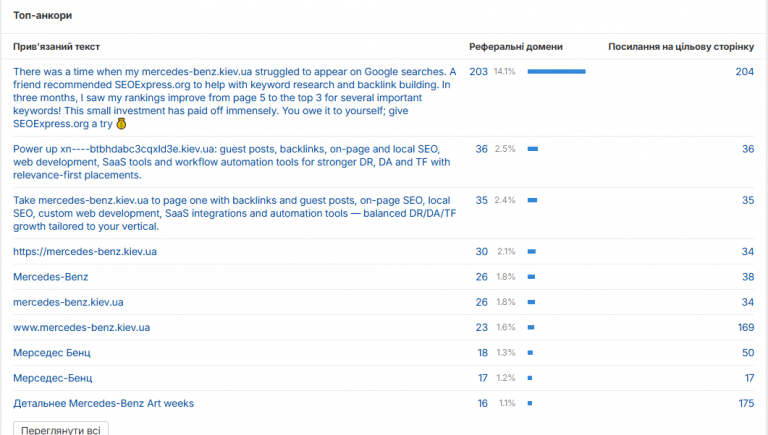Open the 175 backlinks count link
The image size is (768, 435).
[x=746, y=404]
